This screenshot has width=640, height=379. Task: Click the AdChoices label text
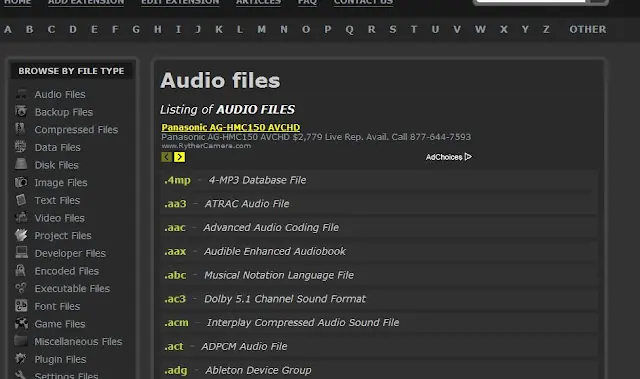[444, 157]
